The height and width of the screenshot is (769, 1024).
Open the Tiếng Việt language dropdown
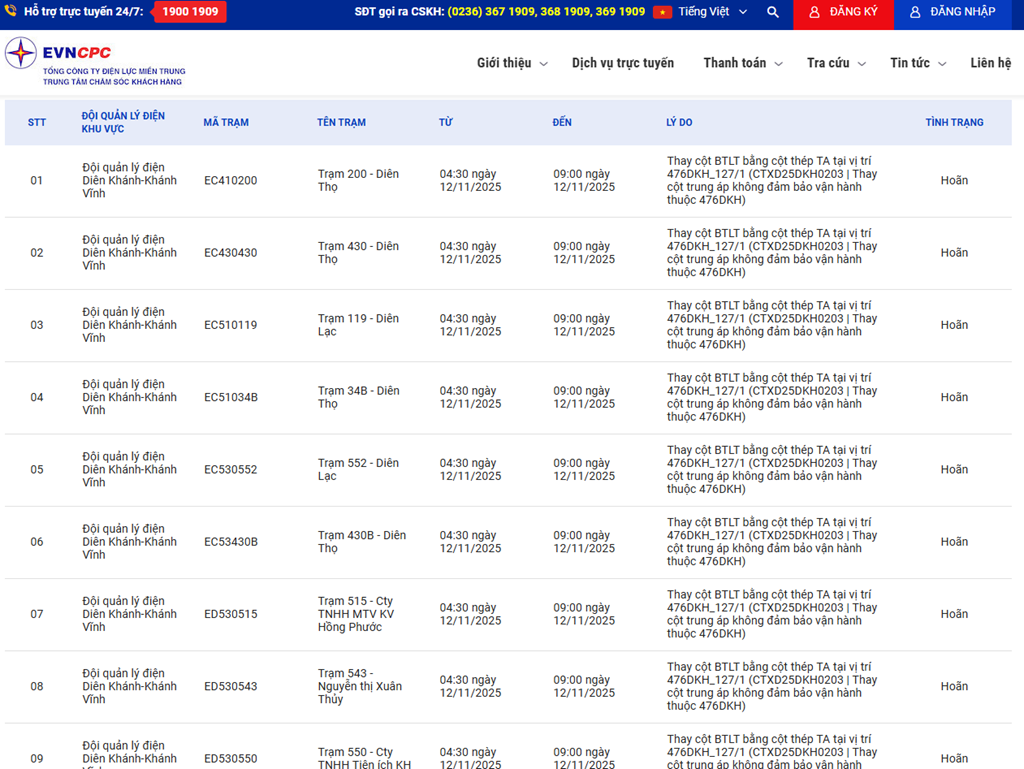[712, 12]
